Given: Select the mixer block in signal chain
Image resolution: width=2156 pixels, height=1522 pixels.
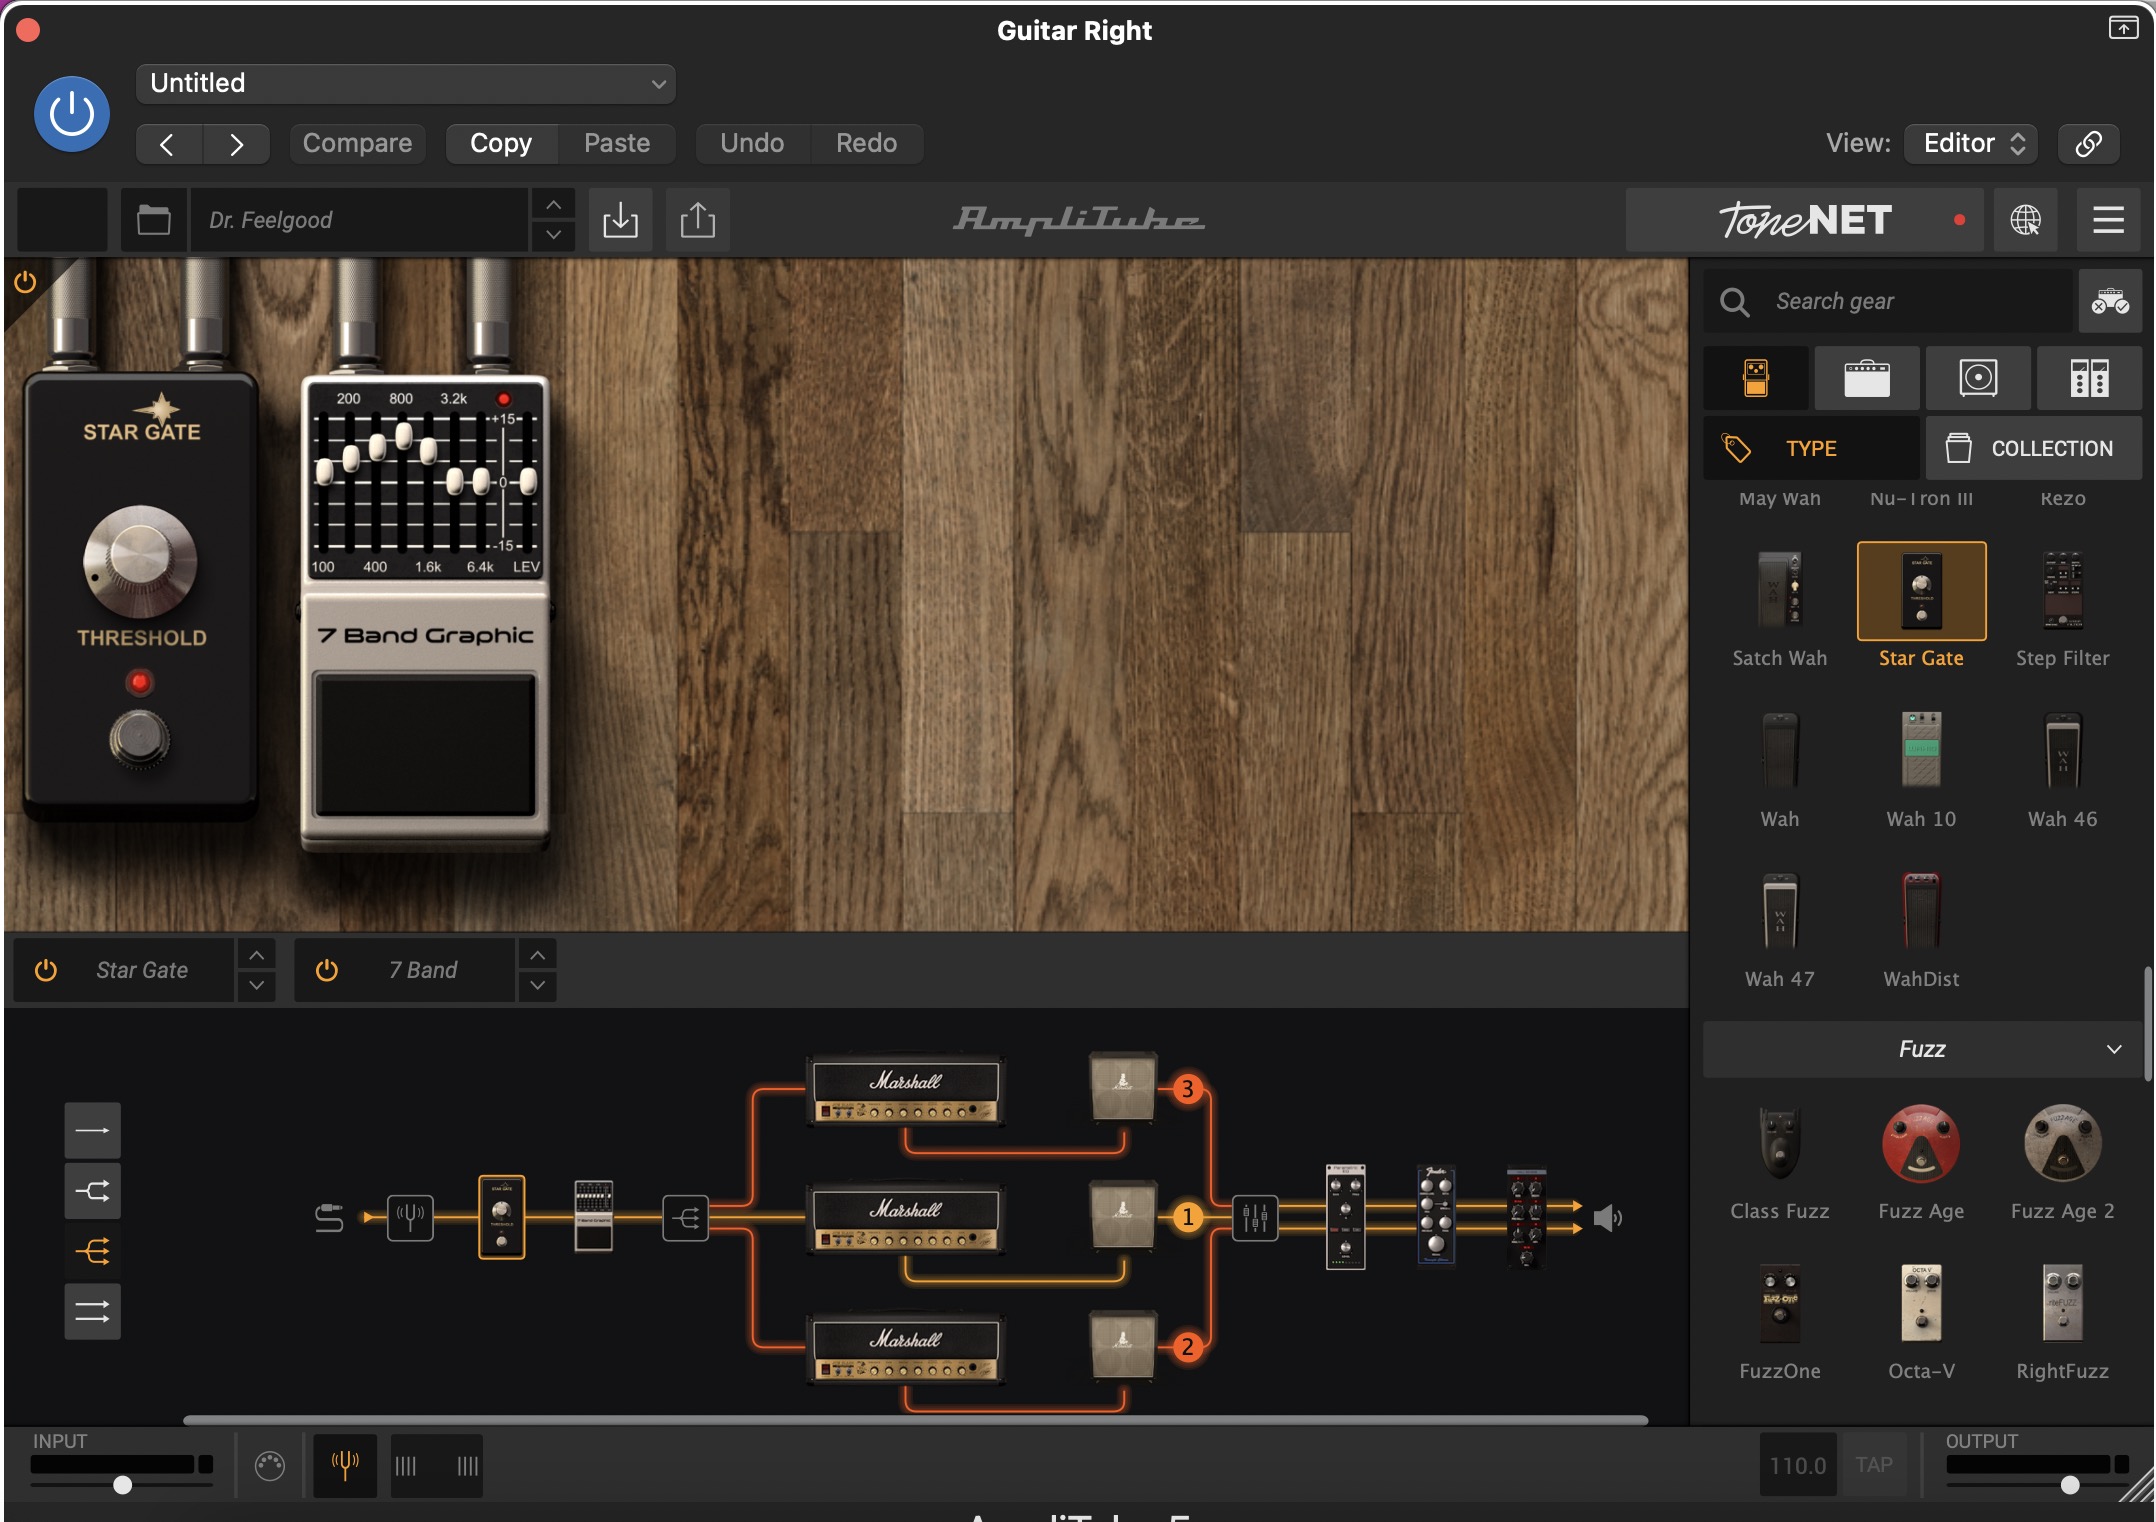Looking at the screenshot, I should point(1255,1218).
